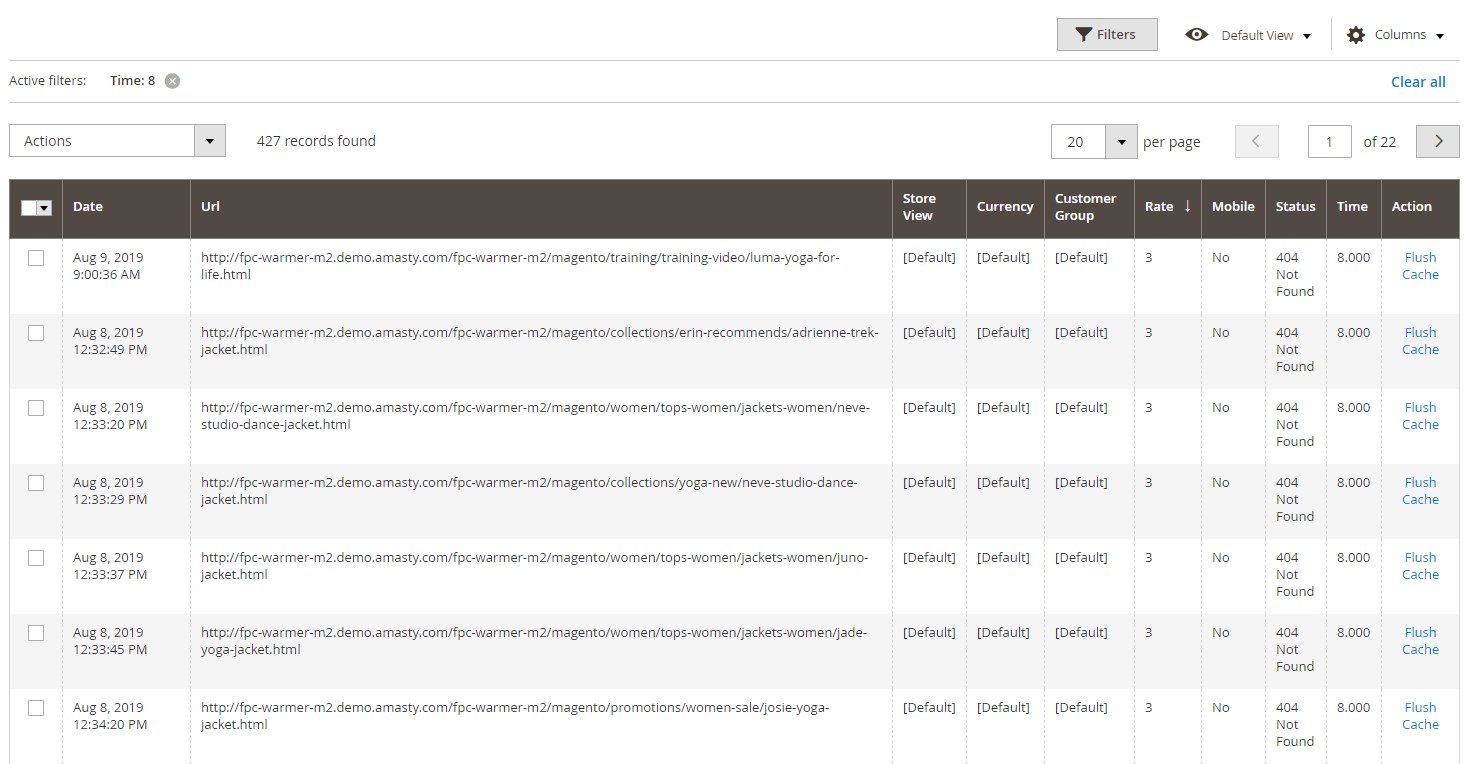Tick the checkbox for juno-jacket.html row
The image size is (1467, 764).
[36, 558]
